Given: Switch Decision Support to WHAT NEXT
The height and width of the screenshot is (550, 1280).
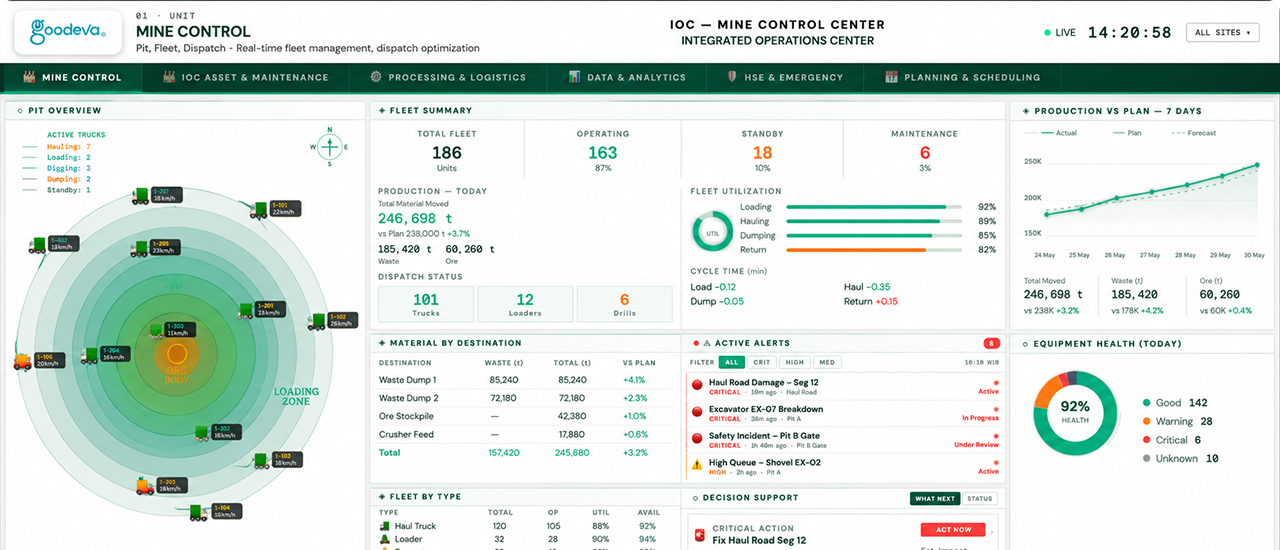Looking at the screenshot, I should point(935,498).
